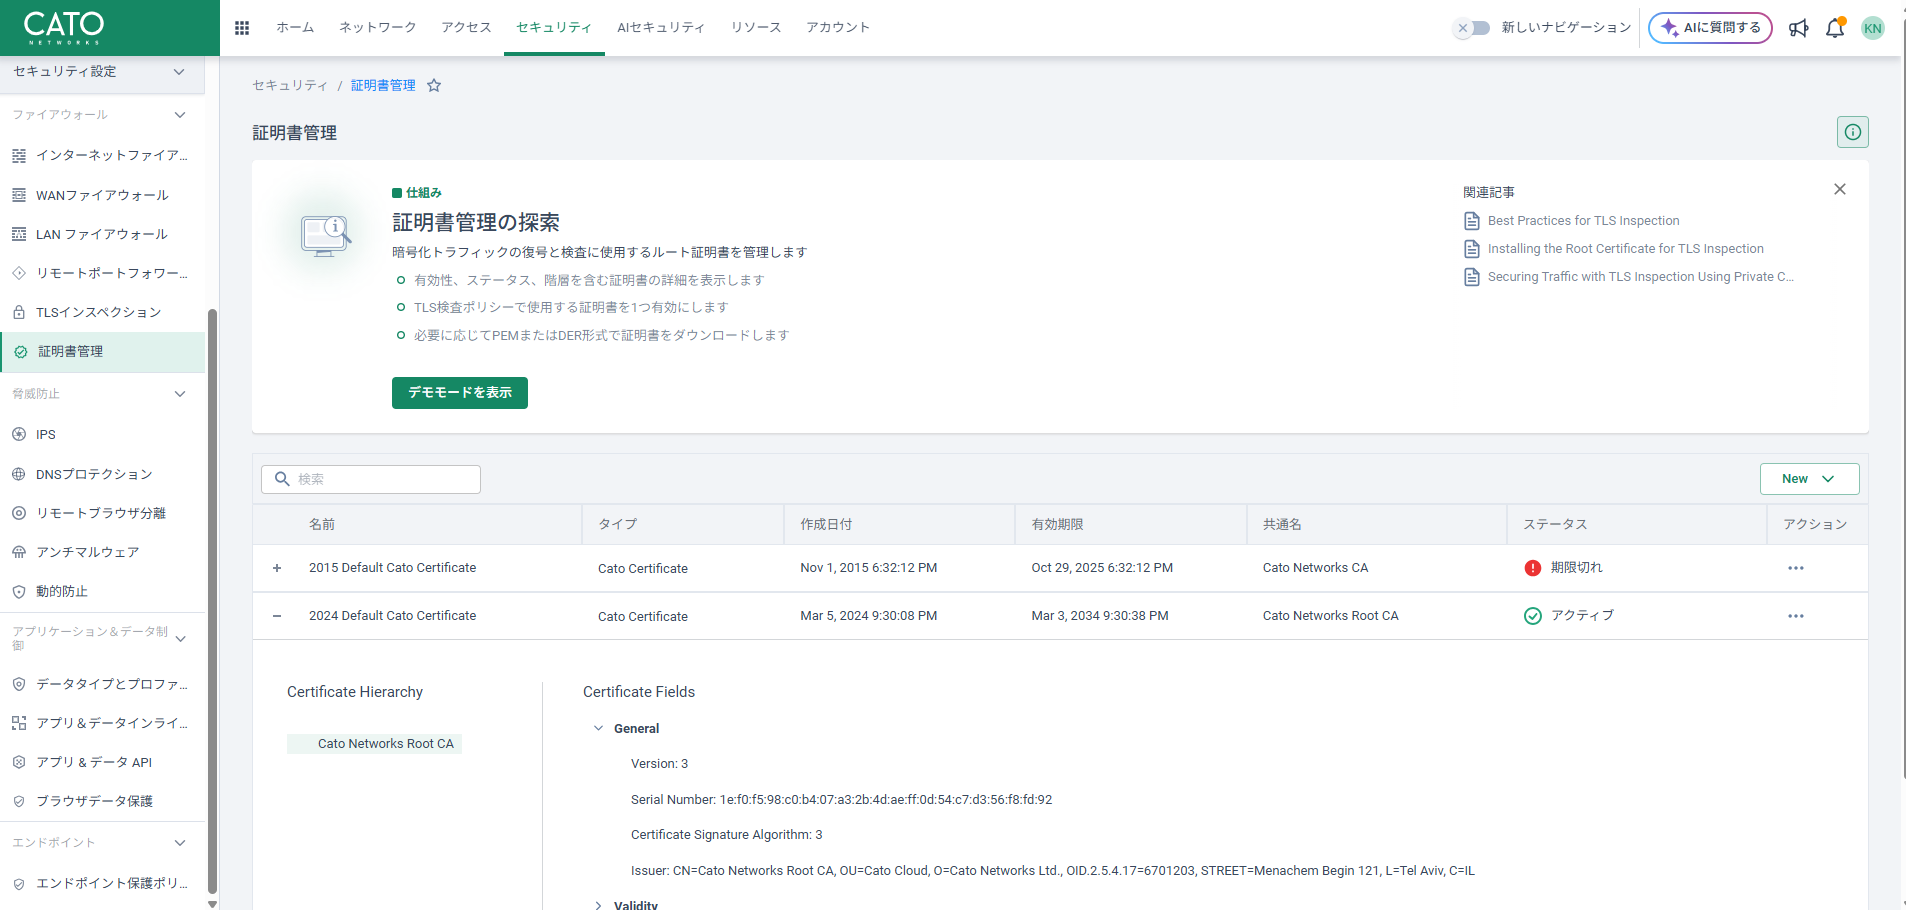The image size is (1906, 910).
Task: Open the apps grid launcher icon
Action: (242, 28)
